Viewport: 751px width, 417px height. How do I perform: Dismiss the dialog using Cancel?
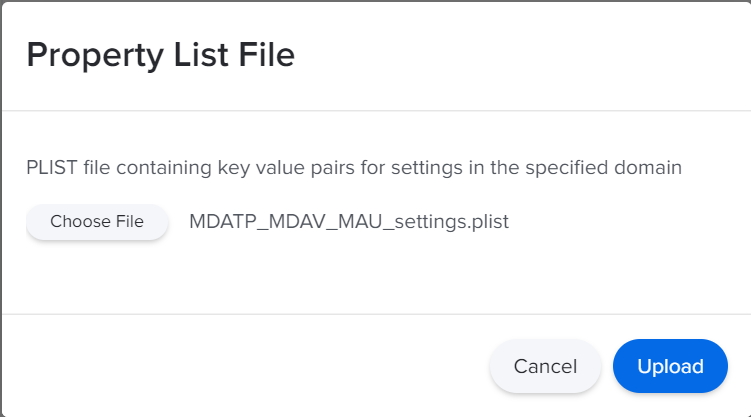pos(545,366)
